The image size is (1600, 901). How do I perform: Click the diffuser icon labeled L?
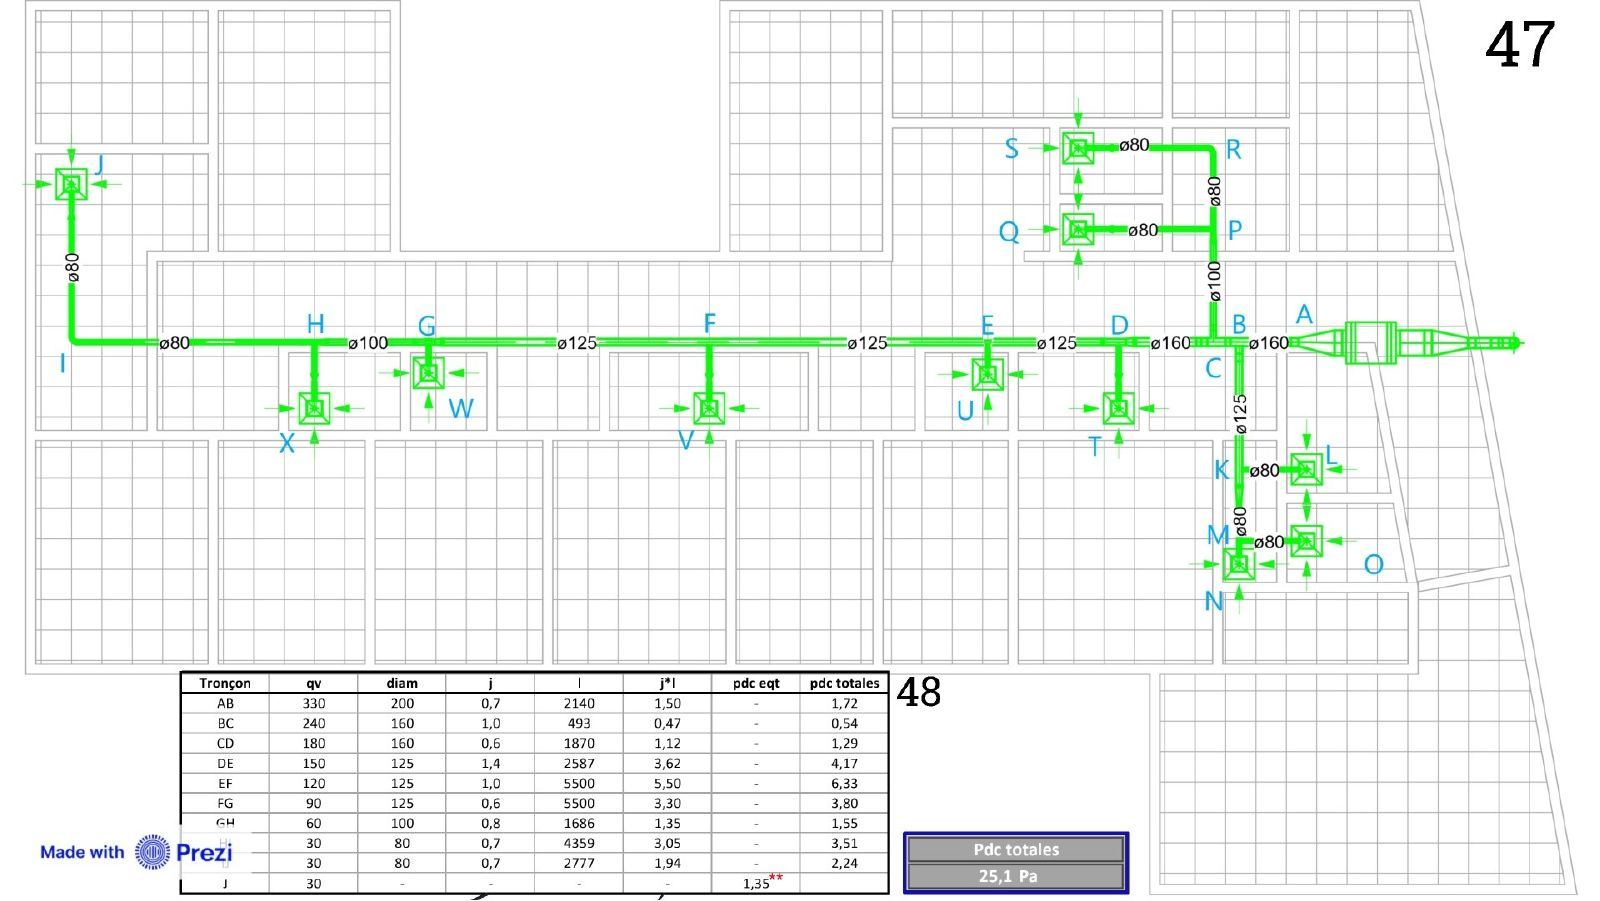tap(1306, 468)
